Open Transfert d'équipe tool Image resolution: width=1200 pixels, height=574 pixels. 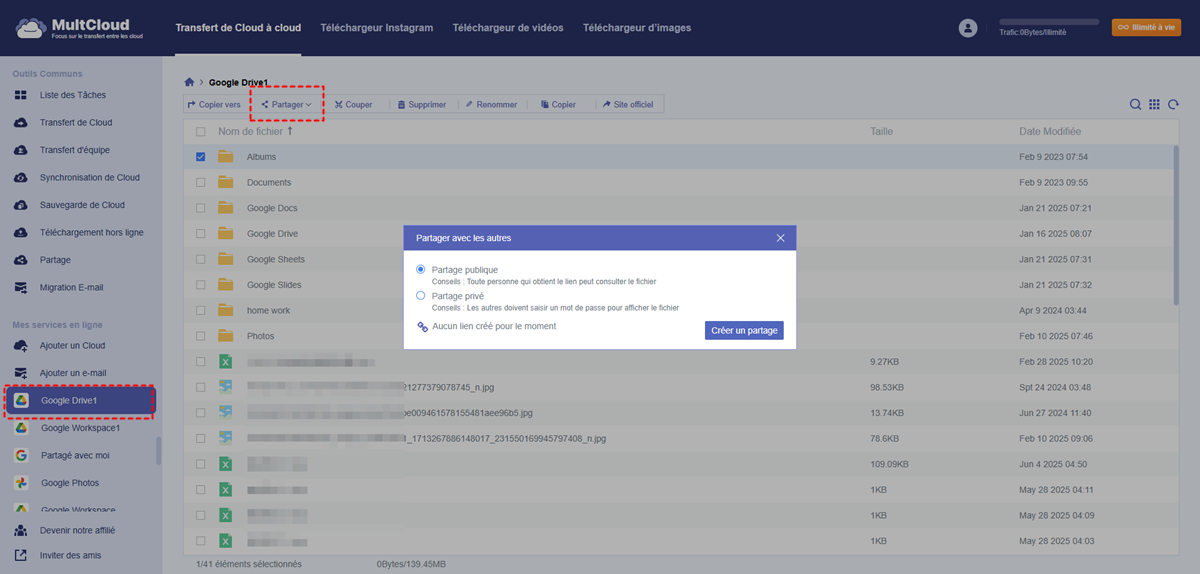point(74,150)
